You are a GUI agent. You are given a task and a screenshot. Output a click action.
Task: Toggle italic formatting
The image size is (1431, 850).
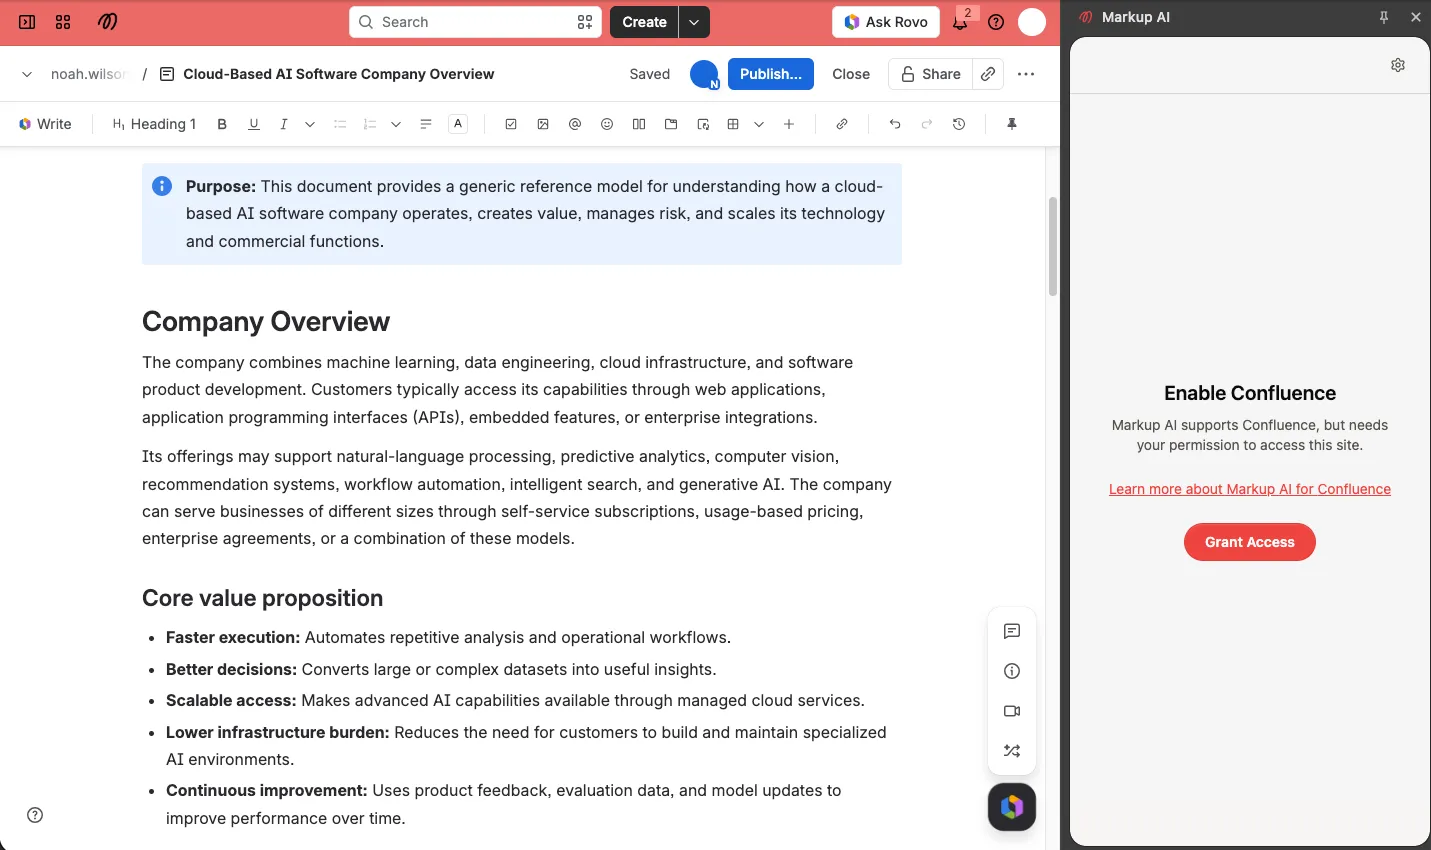[x=284, y=124]
